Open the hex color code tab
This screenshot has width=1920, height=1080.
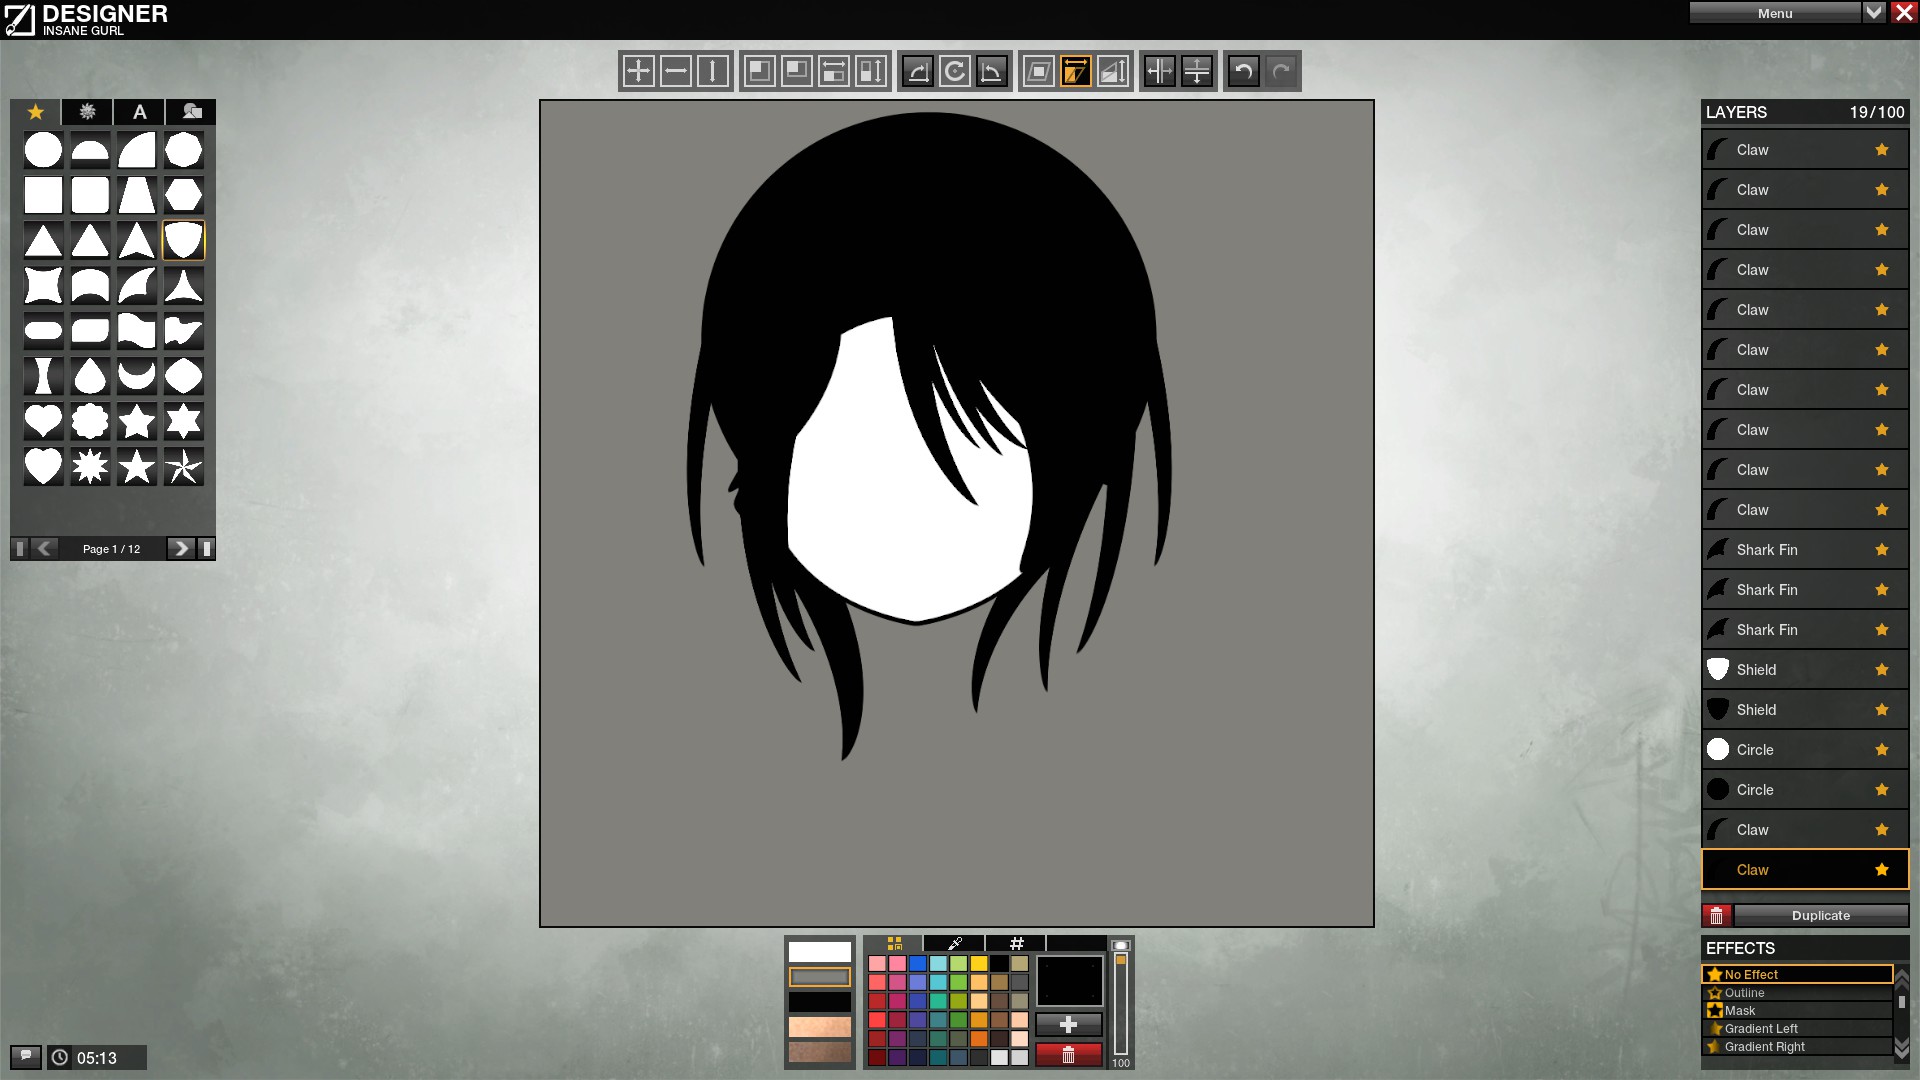tap(1016, 943)
